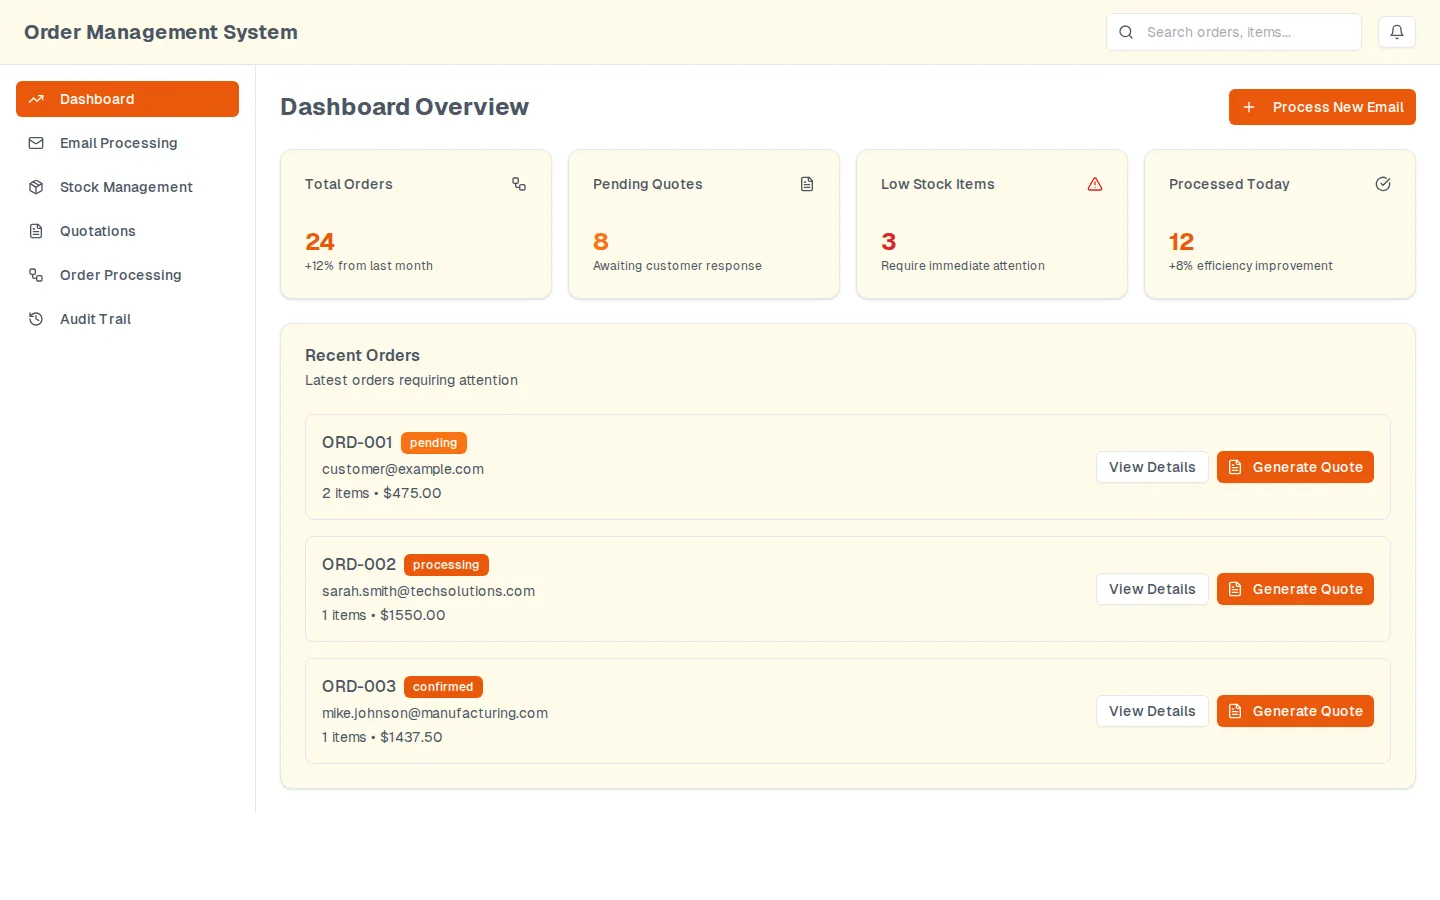Click '1 items • $1437.50' text
1440x900 pixels.
[382, 737]
